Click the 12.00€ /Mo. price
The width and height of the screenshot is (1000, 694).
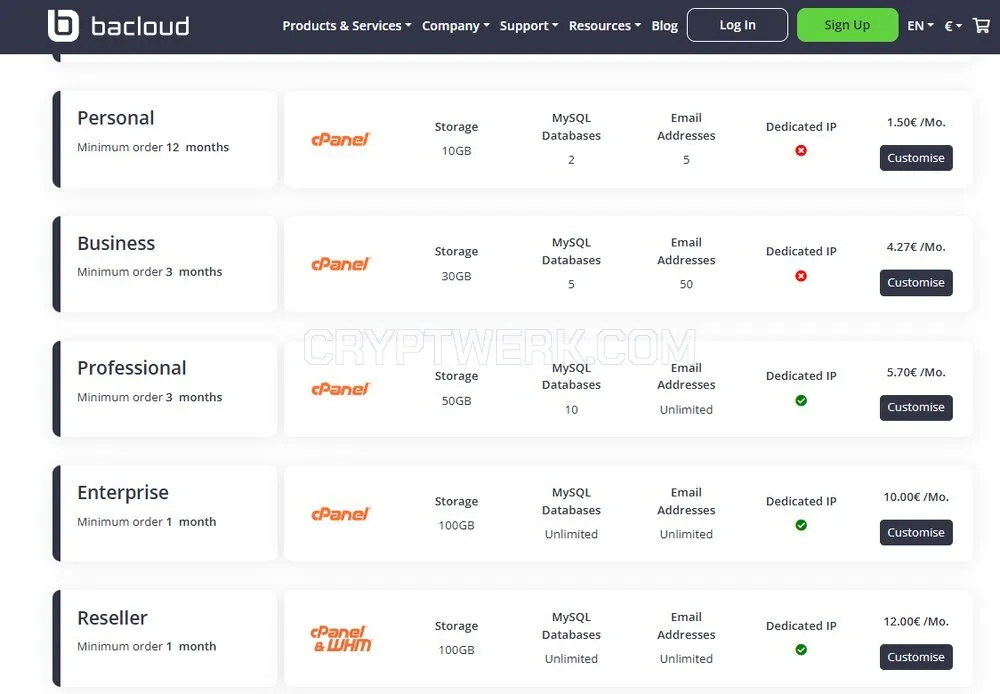pos(916,621)
